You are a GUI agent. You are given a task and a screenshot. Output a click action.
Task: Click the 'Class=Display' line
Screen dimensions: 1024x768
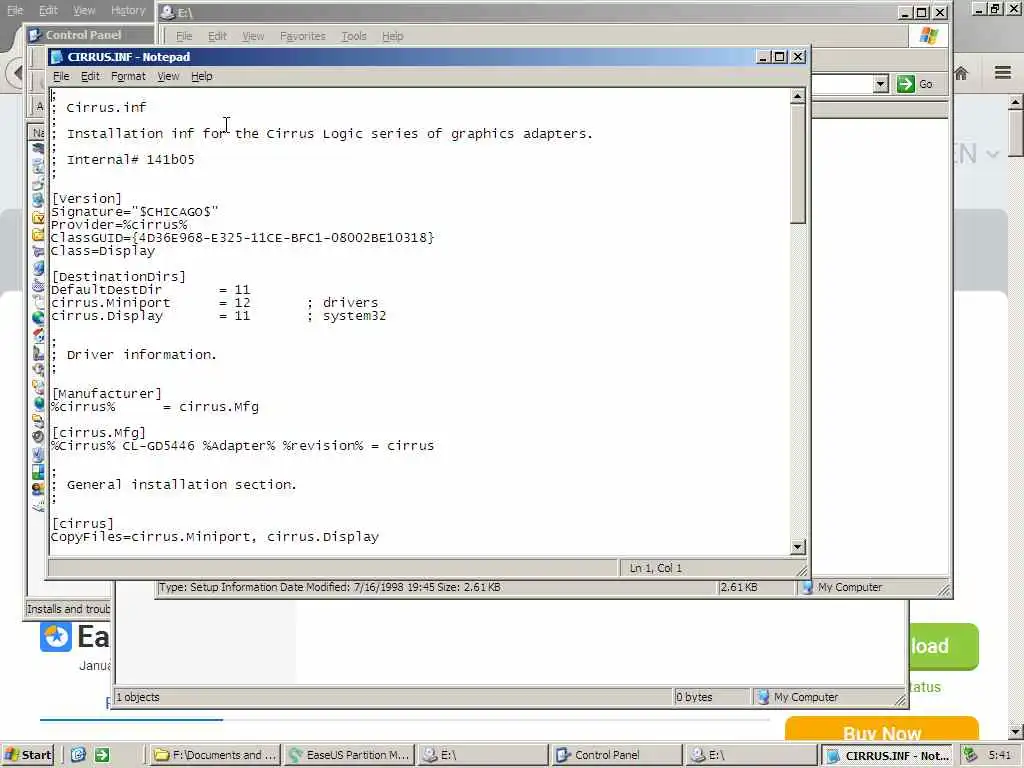coord(103,251)
